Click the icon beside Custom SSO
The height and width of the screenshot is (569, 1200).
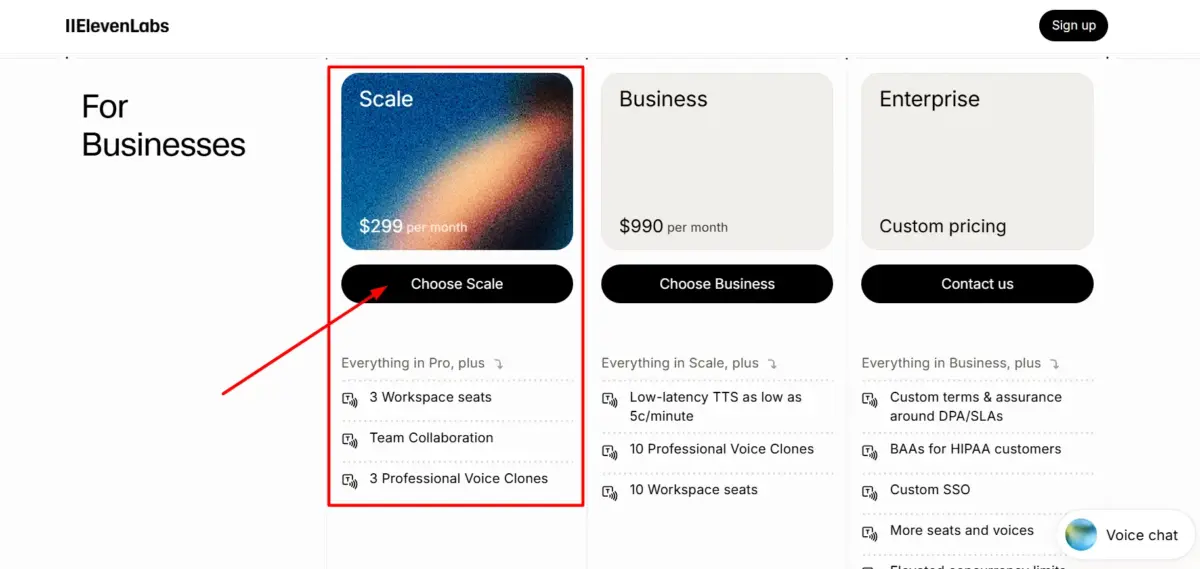tap(870, 491)
